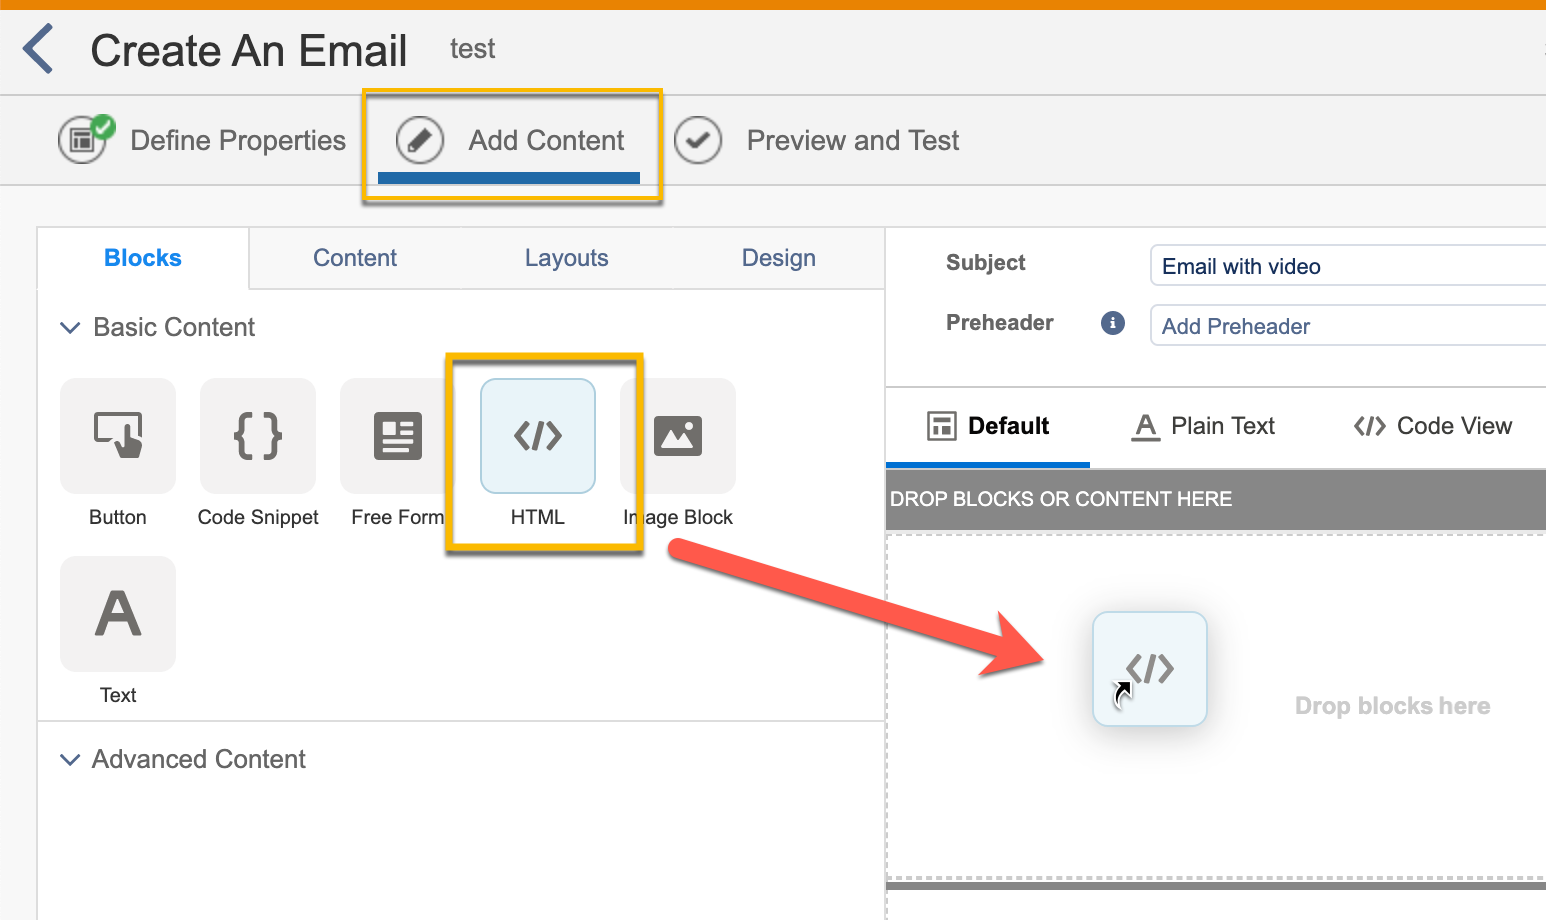This screenshot has height=920, width=1546.
Task: Select the HTML block in Basic Content
Action: tap(538, 436)
